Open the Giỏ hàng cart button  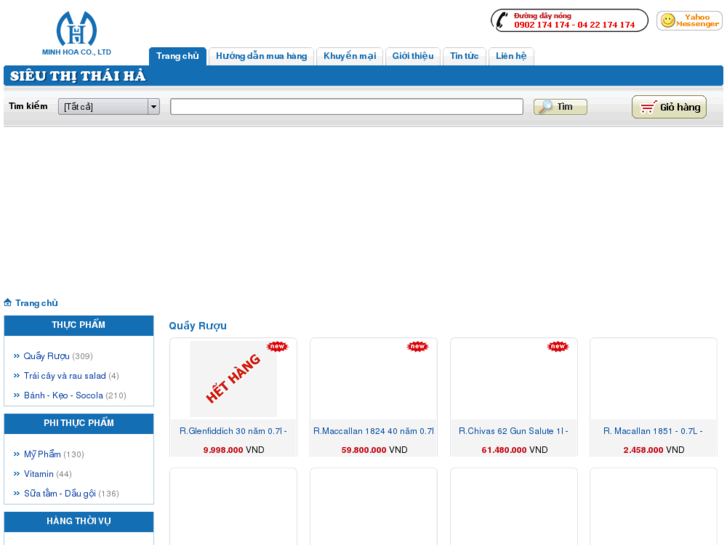pos(669,107)
